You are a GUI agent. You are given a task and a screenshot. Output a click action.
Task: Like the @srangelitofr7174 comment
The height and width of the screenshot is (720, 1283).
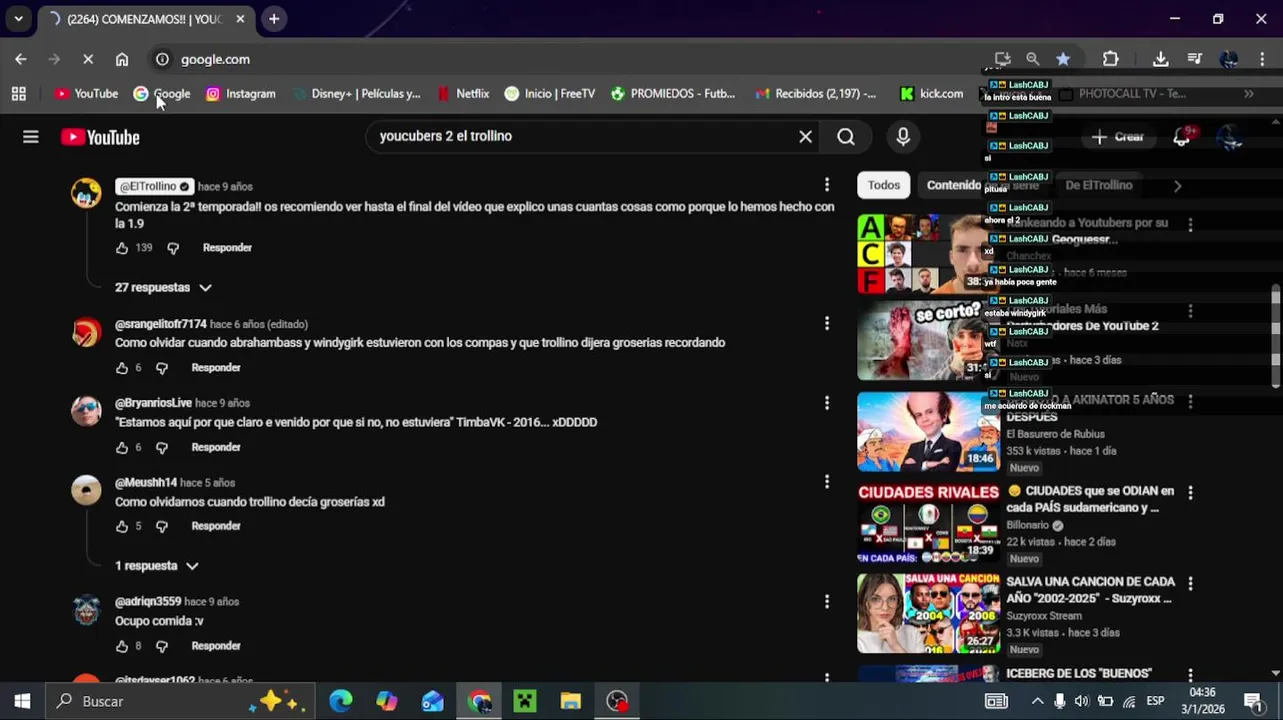click(x=122, y=368)
